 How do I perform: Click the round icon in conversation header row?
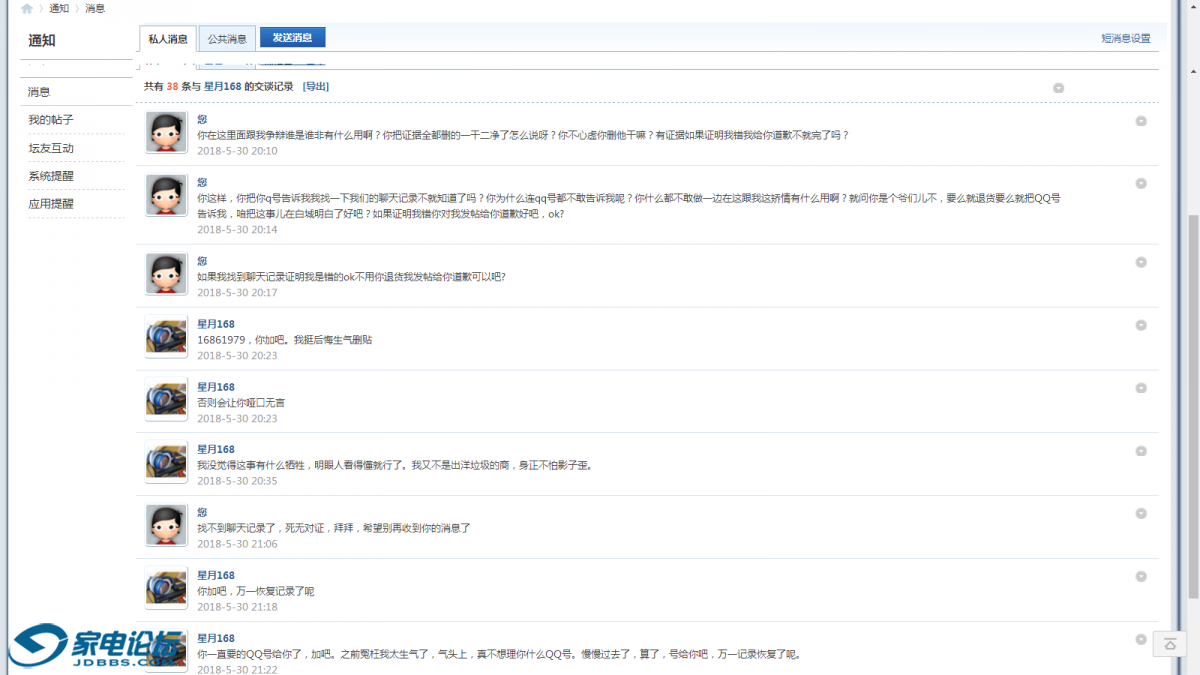pyautogui.click(x=1058, y=88)
